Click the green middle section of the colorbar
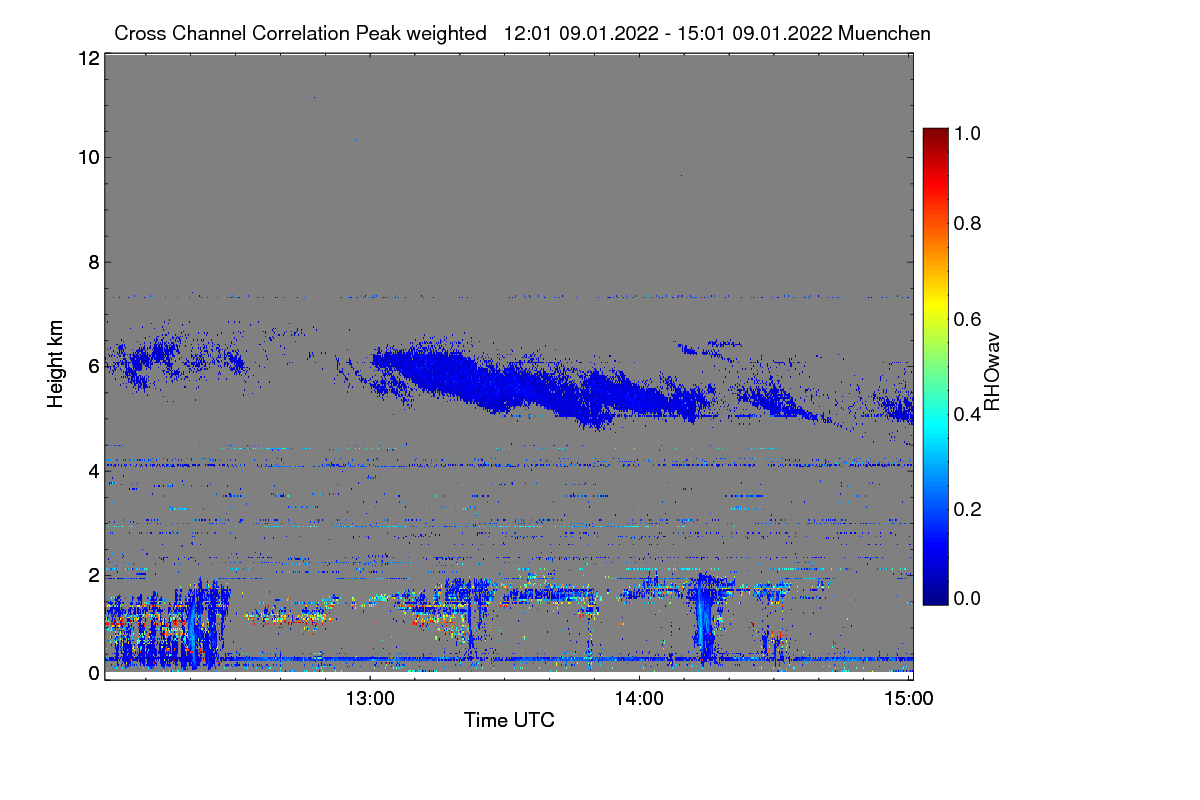 [935, 366]
